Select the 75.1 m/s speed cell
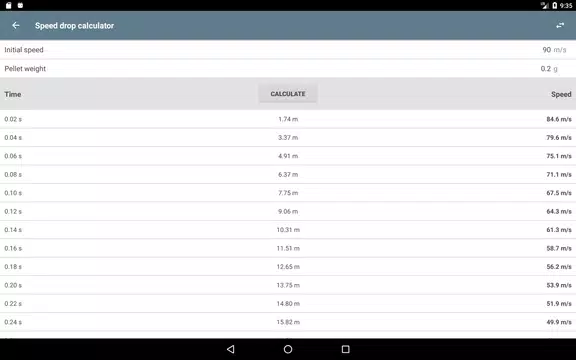 (559, 156)
